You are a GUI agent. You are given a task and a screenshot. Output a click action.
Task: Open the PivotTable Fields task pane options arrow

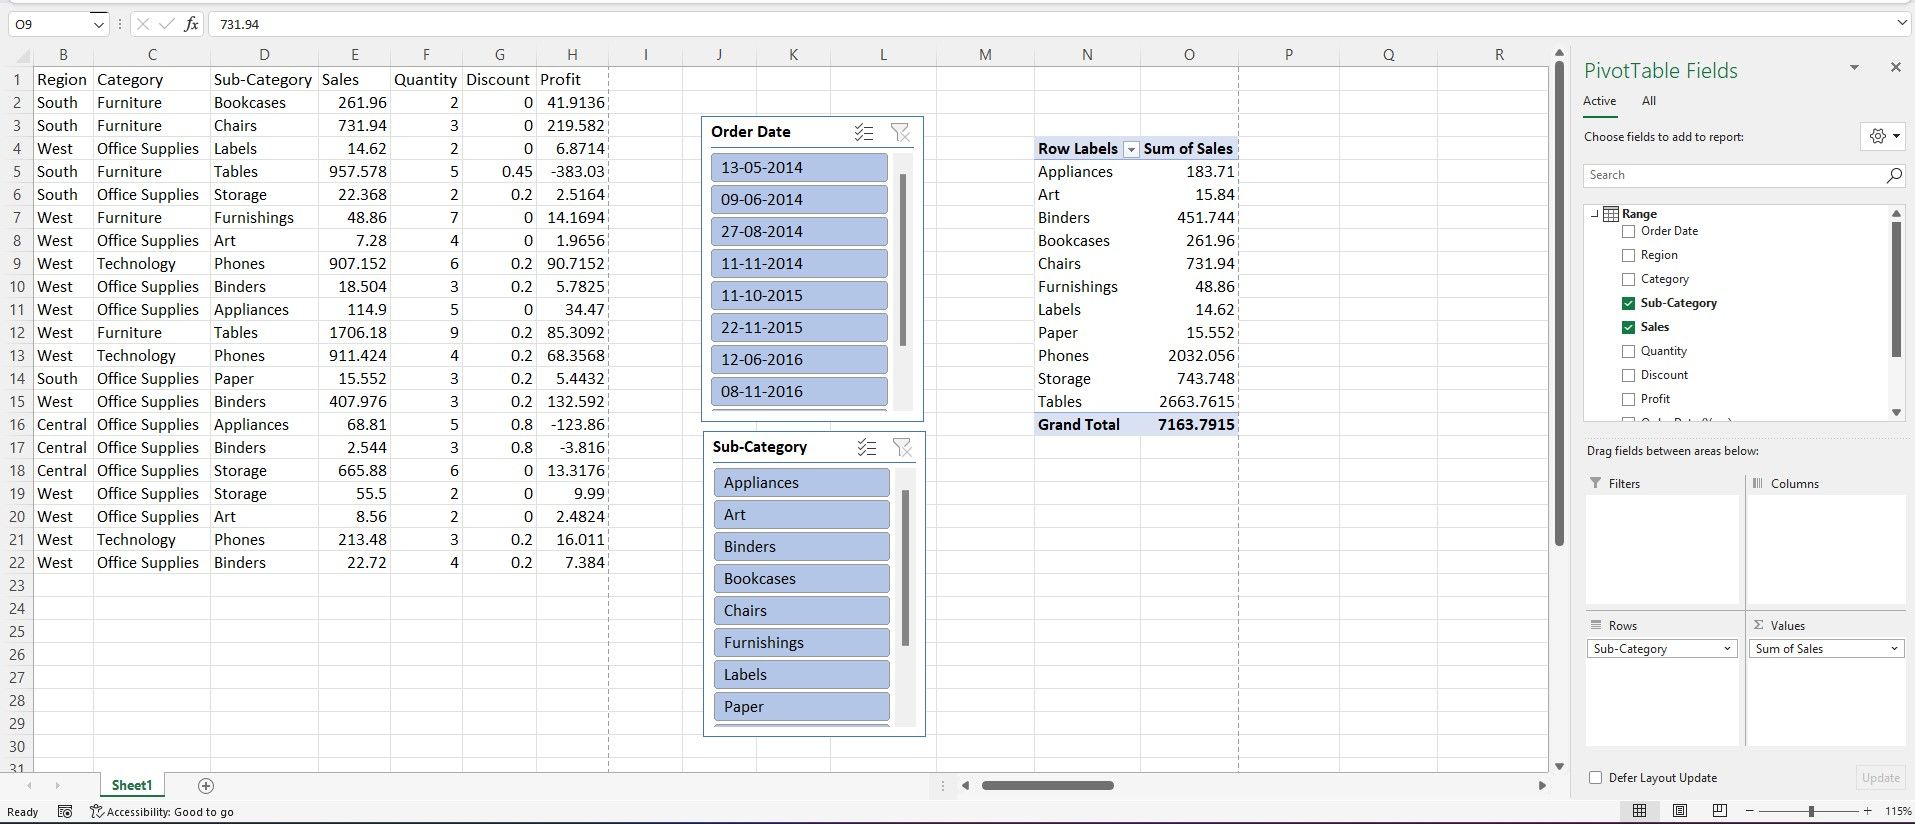pos(1854,67)
